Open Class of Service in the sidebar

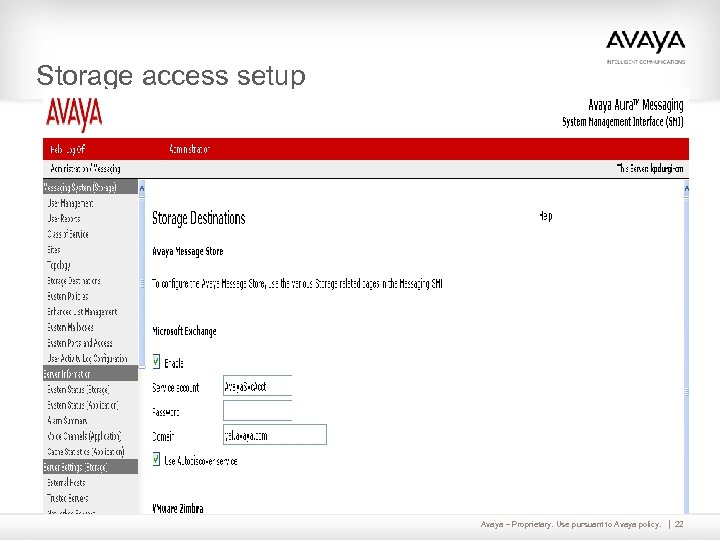(x=68, y=234)
